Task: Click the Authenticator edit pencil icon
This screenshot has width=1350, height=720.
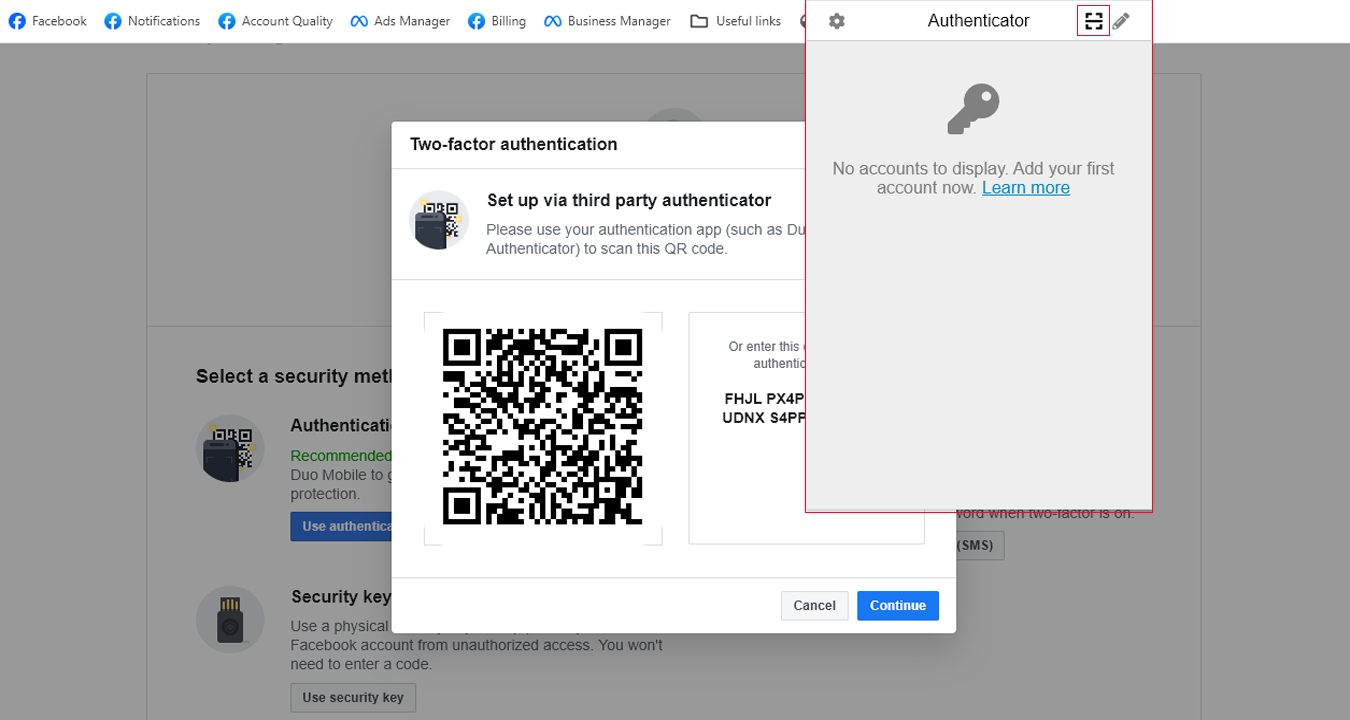Action: [x=1121, y=21]
